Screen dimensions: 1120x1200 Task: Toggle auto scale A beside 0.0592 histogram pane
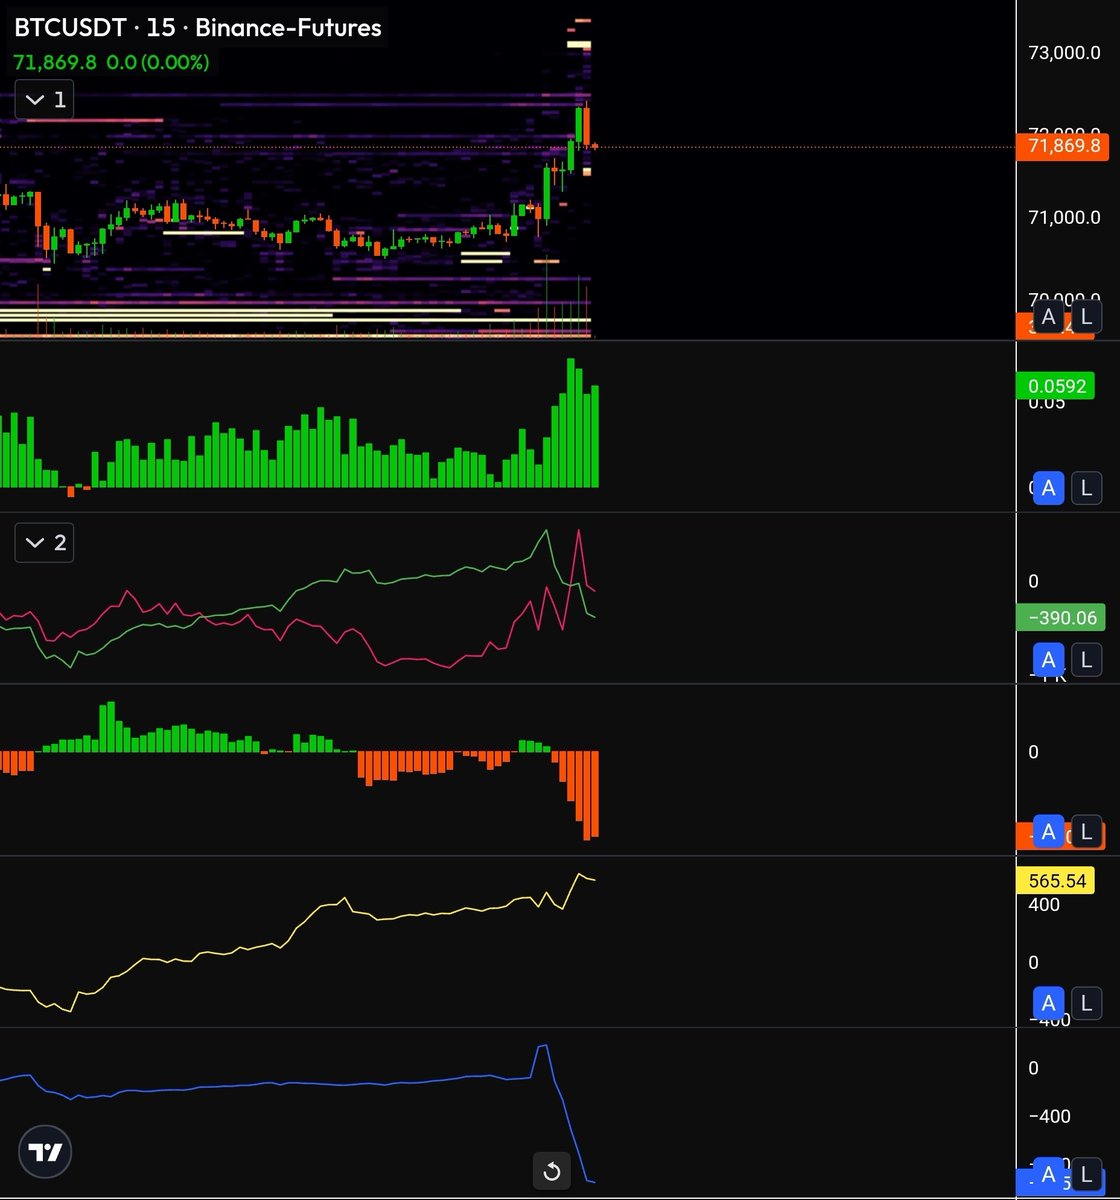pos(1048,488)
